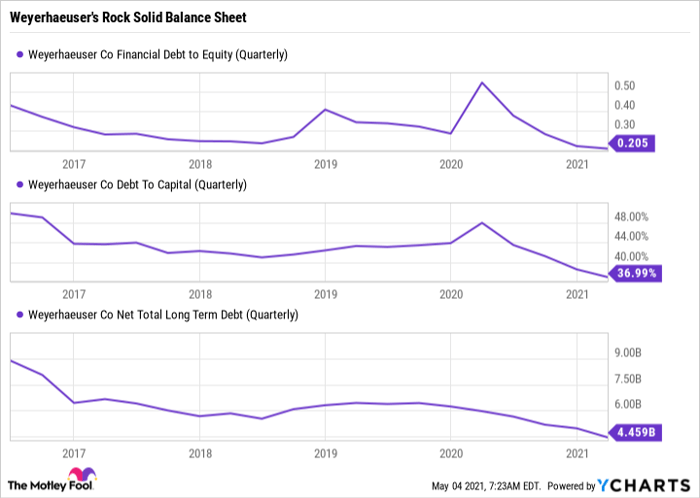Click the 2020 peak on the Debt to Equity line
Viewport: 700px width, 498px height.
pyautogui.click(x=484, y=83)
